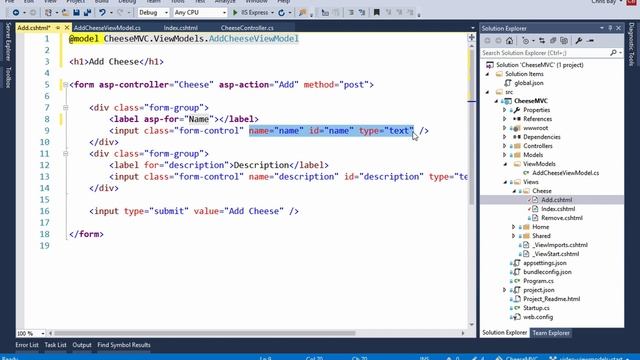The height and width of the screenshot is (360, 640).
Task: Open the Diagnostic Tools side tab
Action: (x=632, y=44)
